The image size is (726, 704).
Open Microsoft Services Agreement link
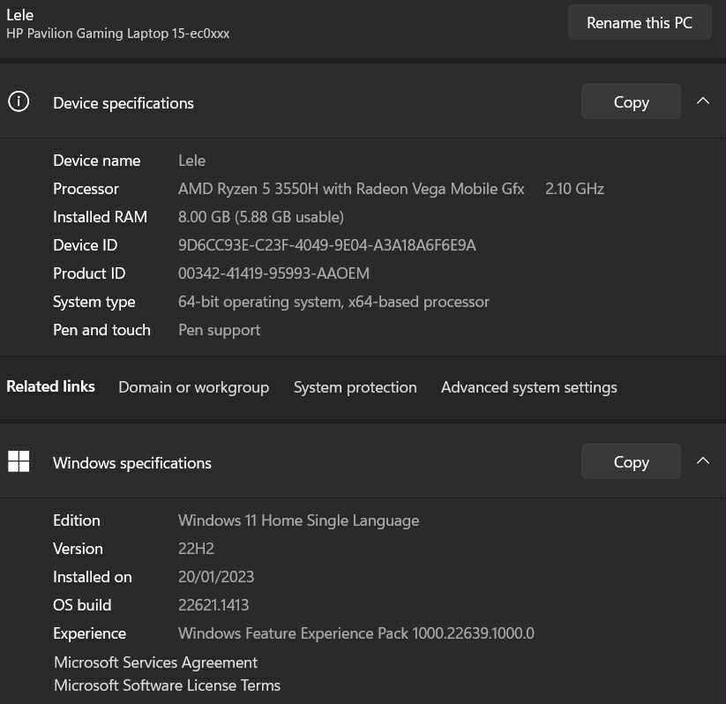click(x=156, y=662)
